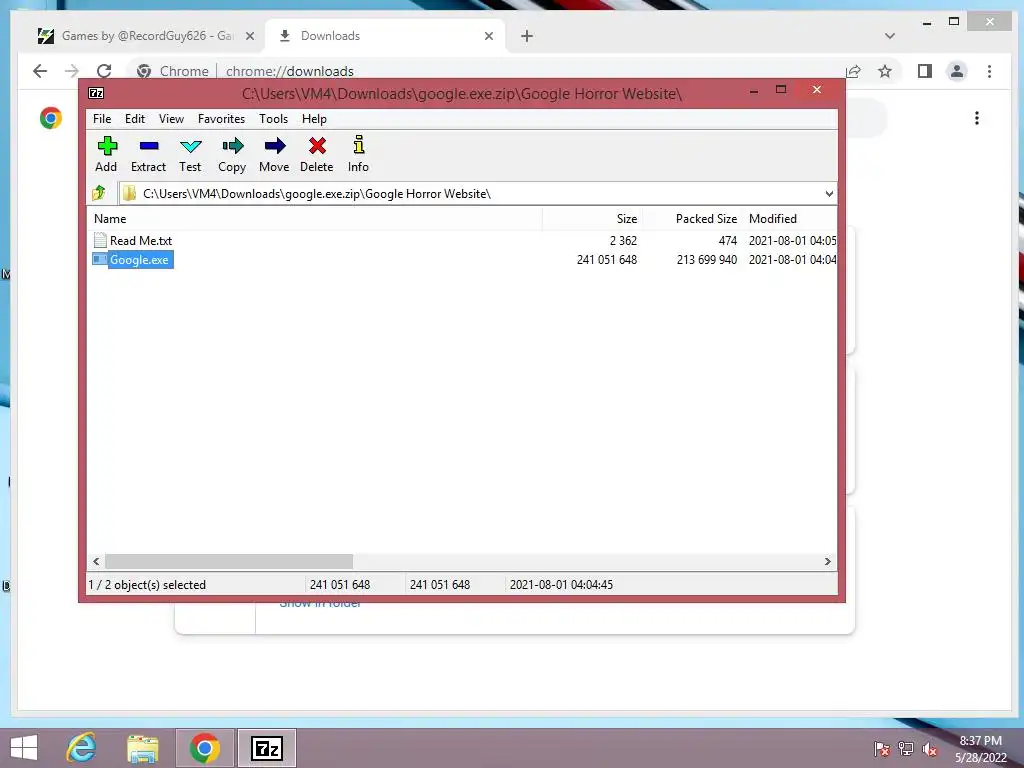Viewport: 1024px width, 768px height.
Task: Click scrollbar left arrow in 7-Zip
Action: 97,562
